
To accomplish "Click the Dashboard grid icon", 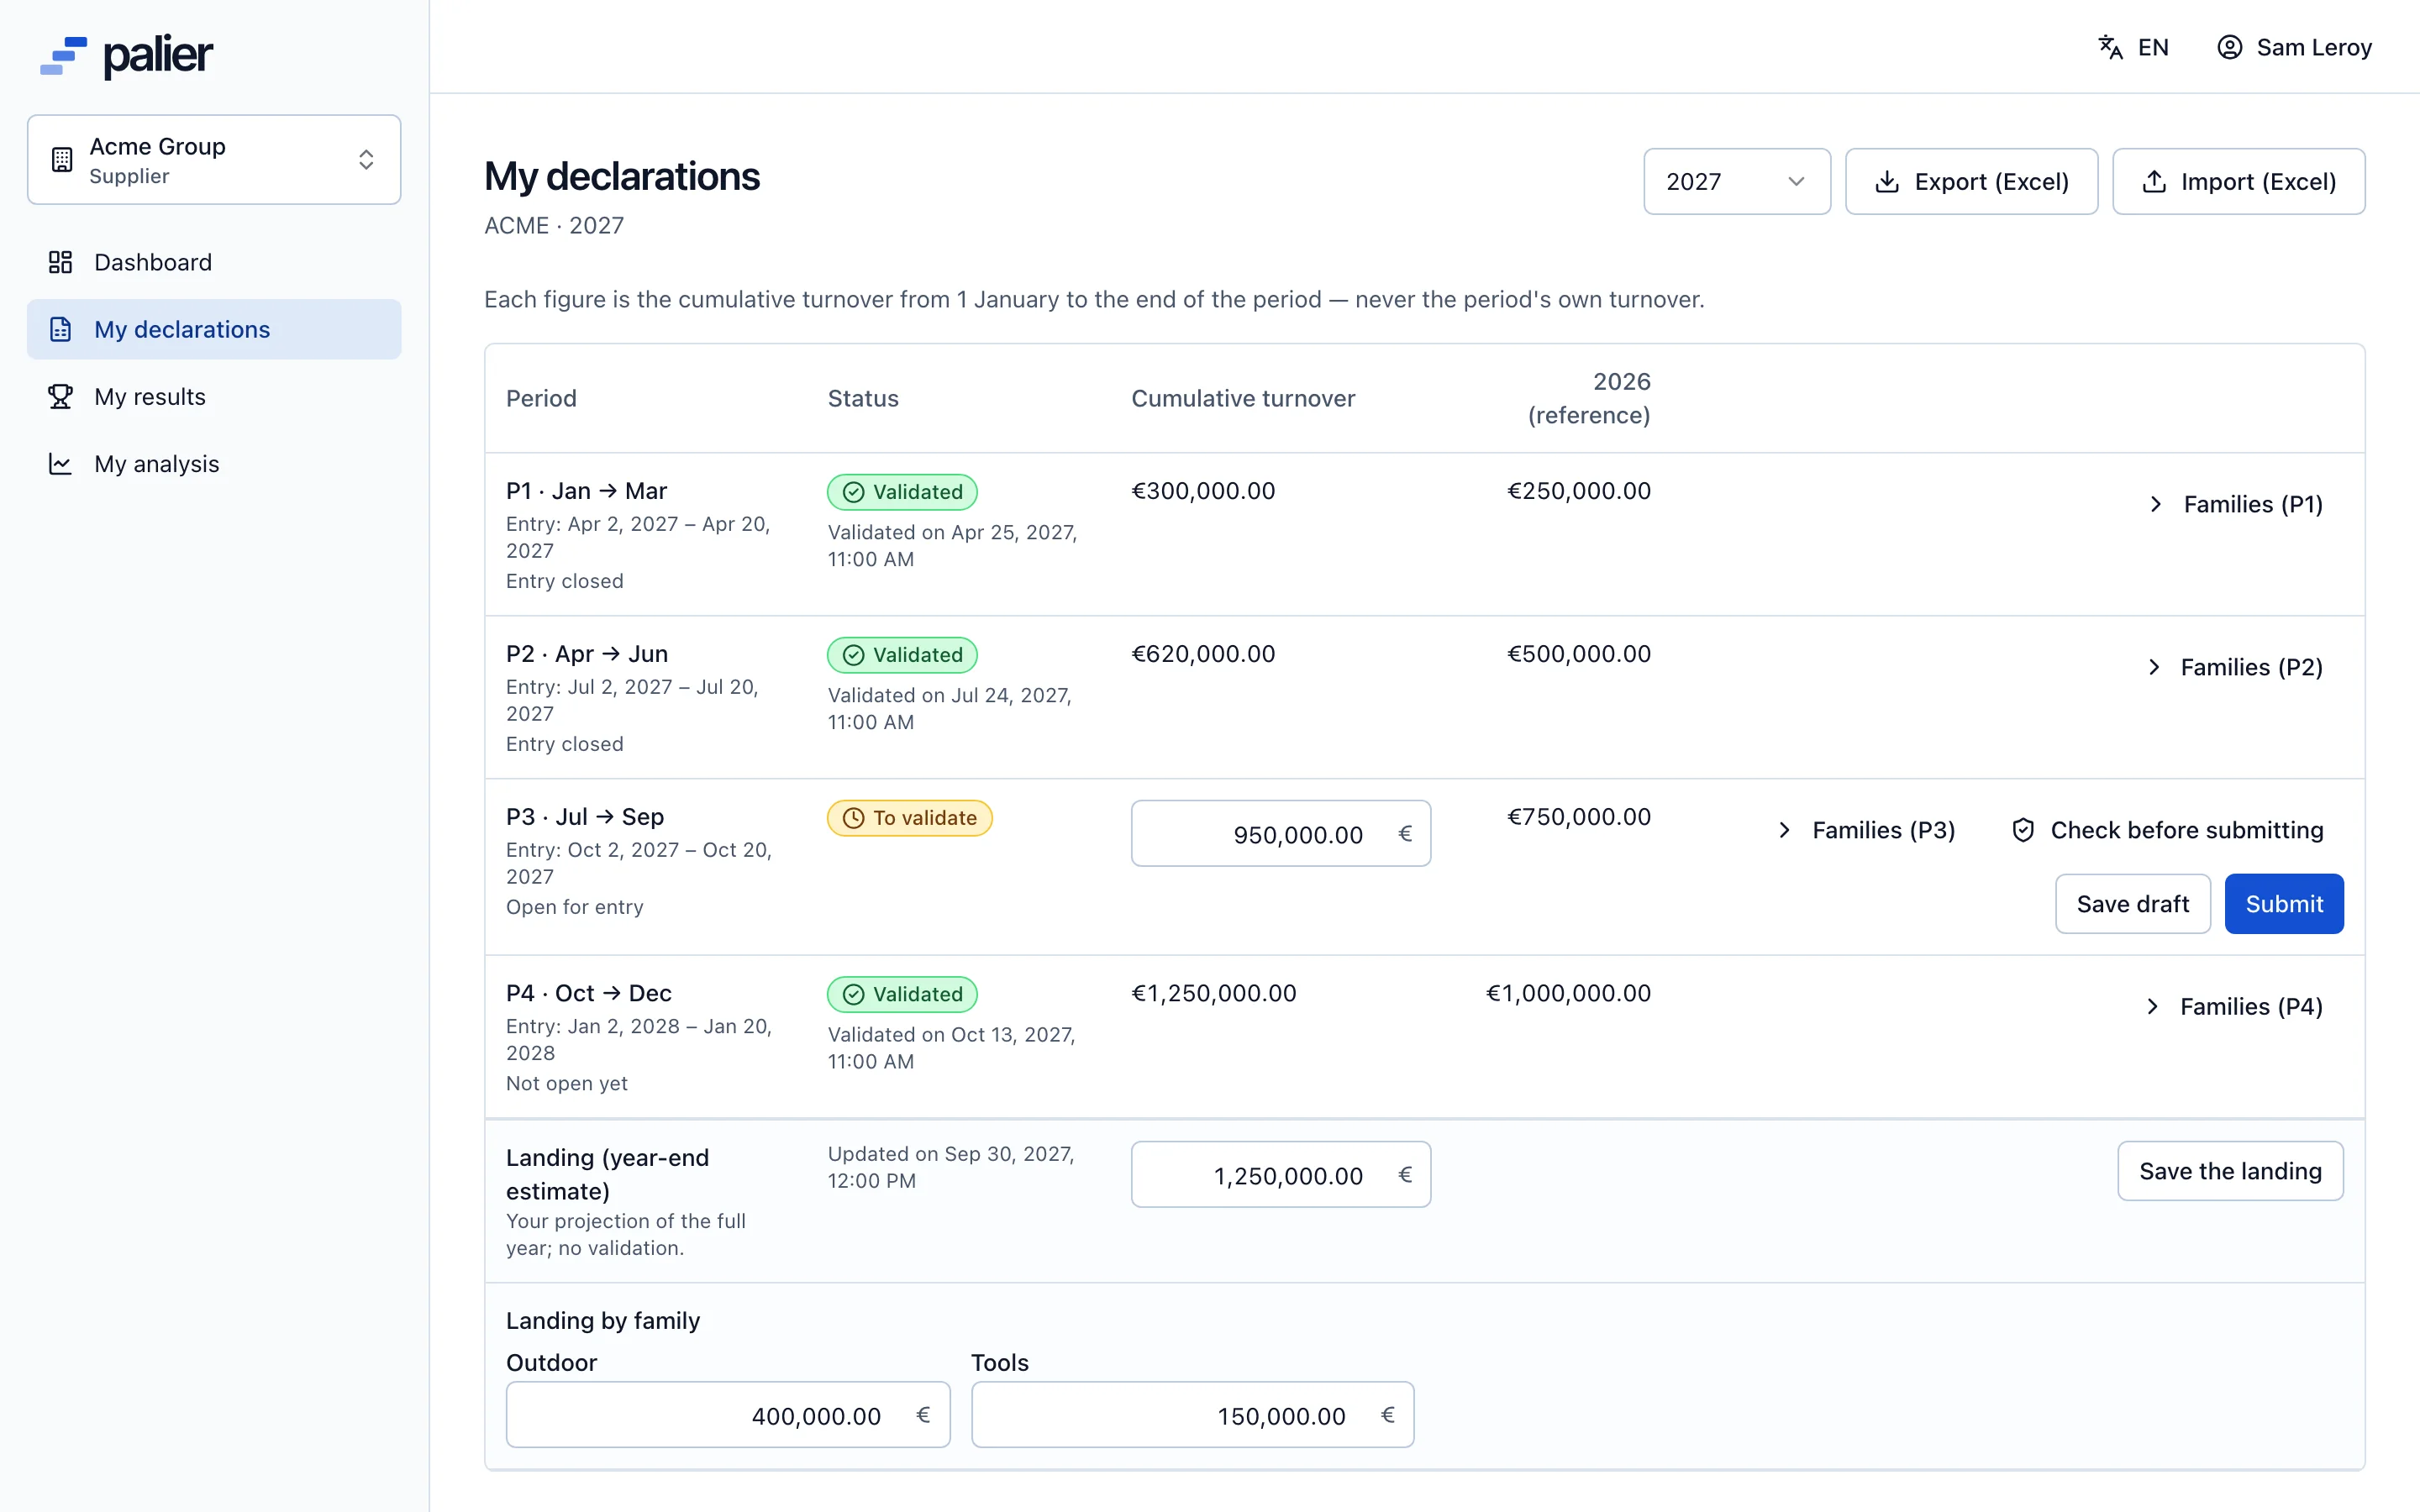I will pyautogui.click(x=60, y=262).
